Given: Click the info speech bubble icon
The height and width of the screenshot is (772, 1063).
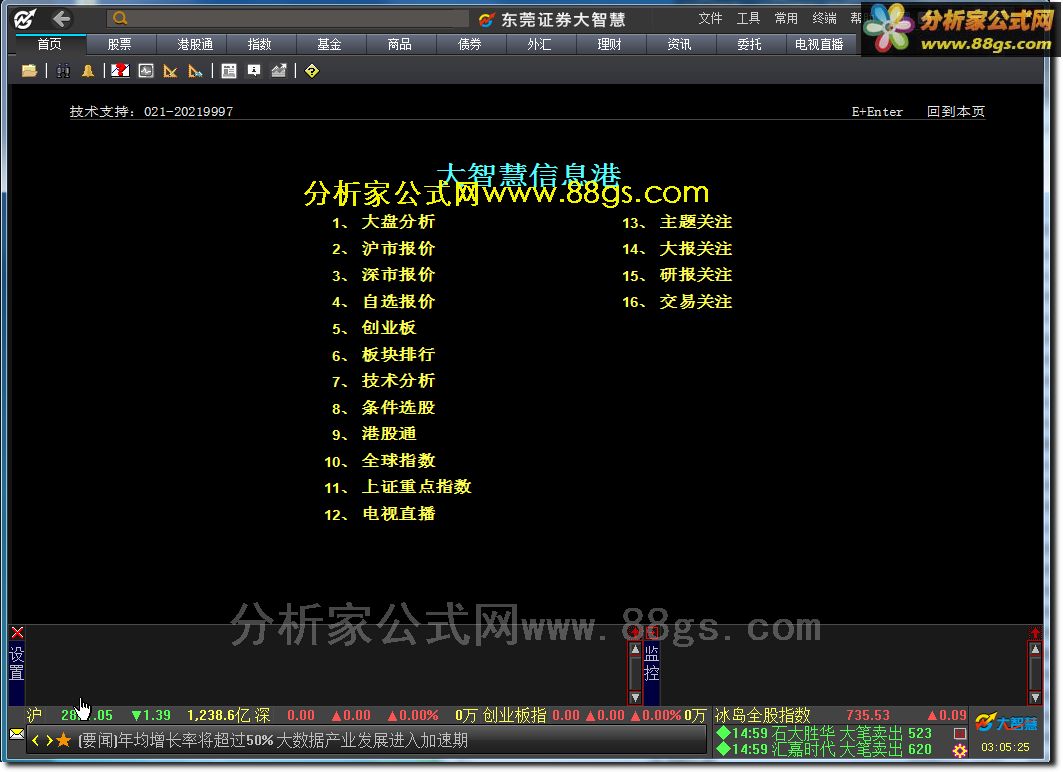Looking at the screenshot, I should [x=254, y=70].
